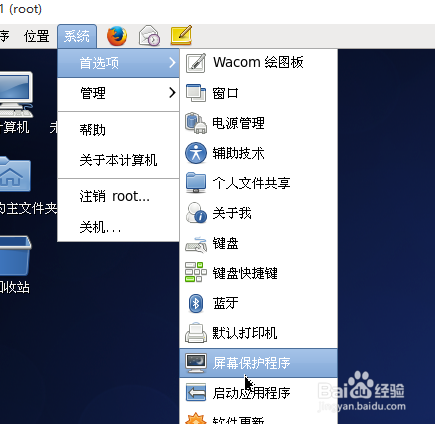This screenshot has width=435, height=424.
Task: Click the 窗口 windows icon
Action: click(x=196, y=93)
